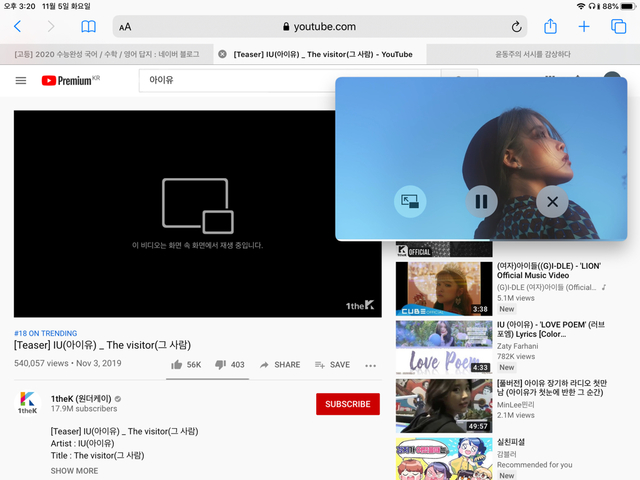Screen dimensions: 640x480
Task: Tap Safari back arrow
Action: pos(17,27)
